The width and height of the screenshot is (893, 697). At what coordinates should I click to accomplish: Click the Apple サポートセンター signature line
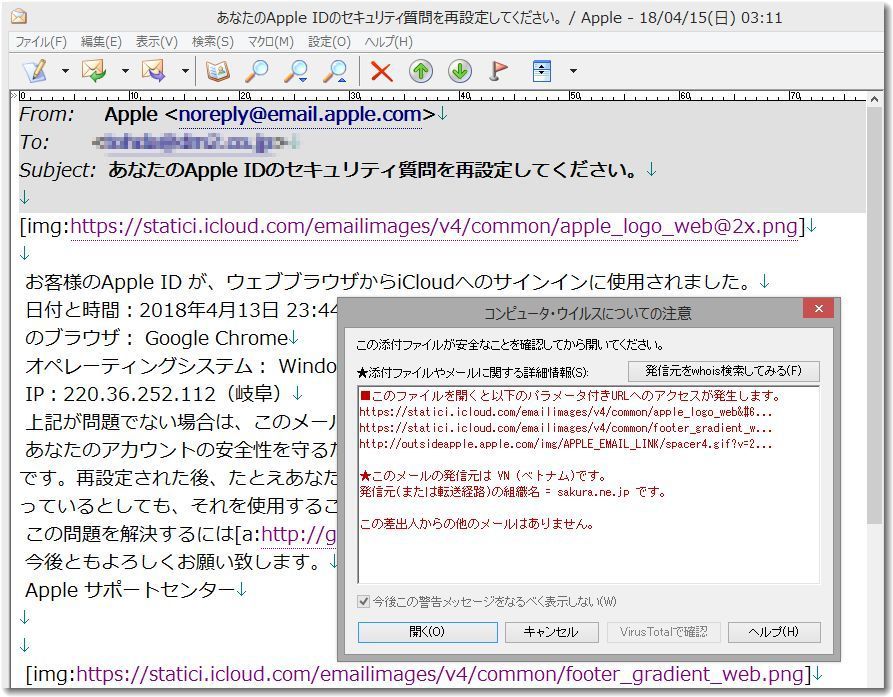pyautogui.click(x=130, y=590)
